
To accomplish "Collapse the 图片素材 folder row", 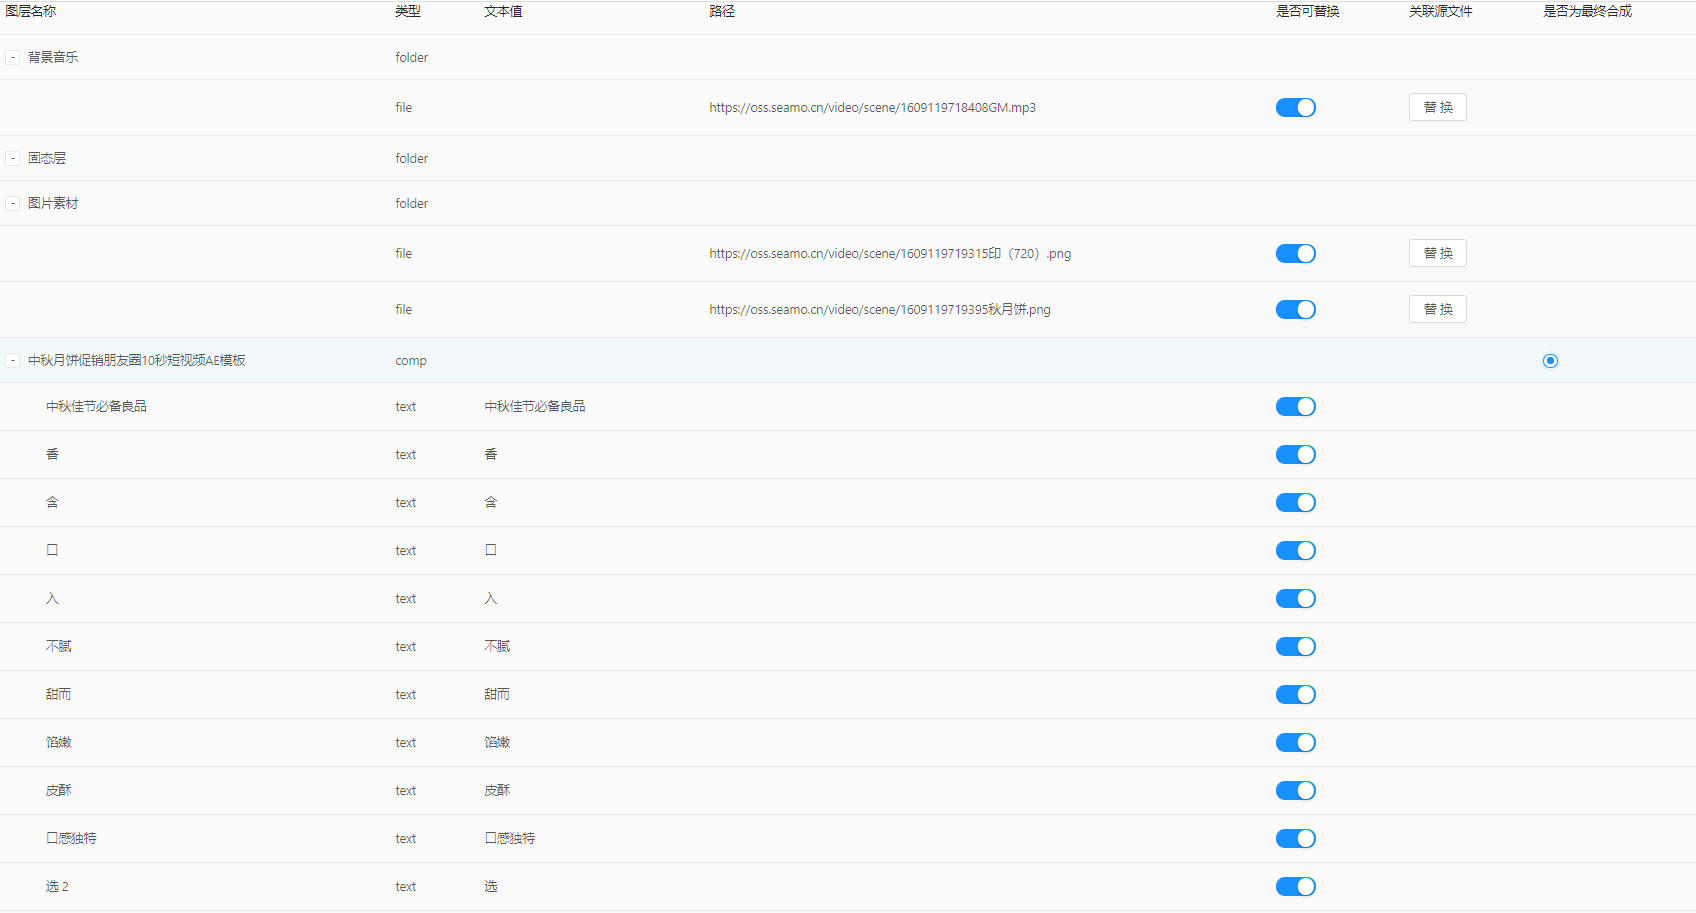I will (x=13, y=204).
